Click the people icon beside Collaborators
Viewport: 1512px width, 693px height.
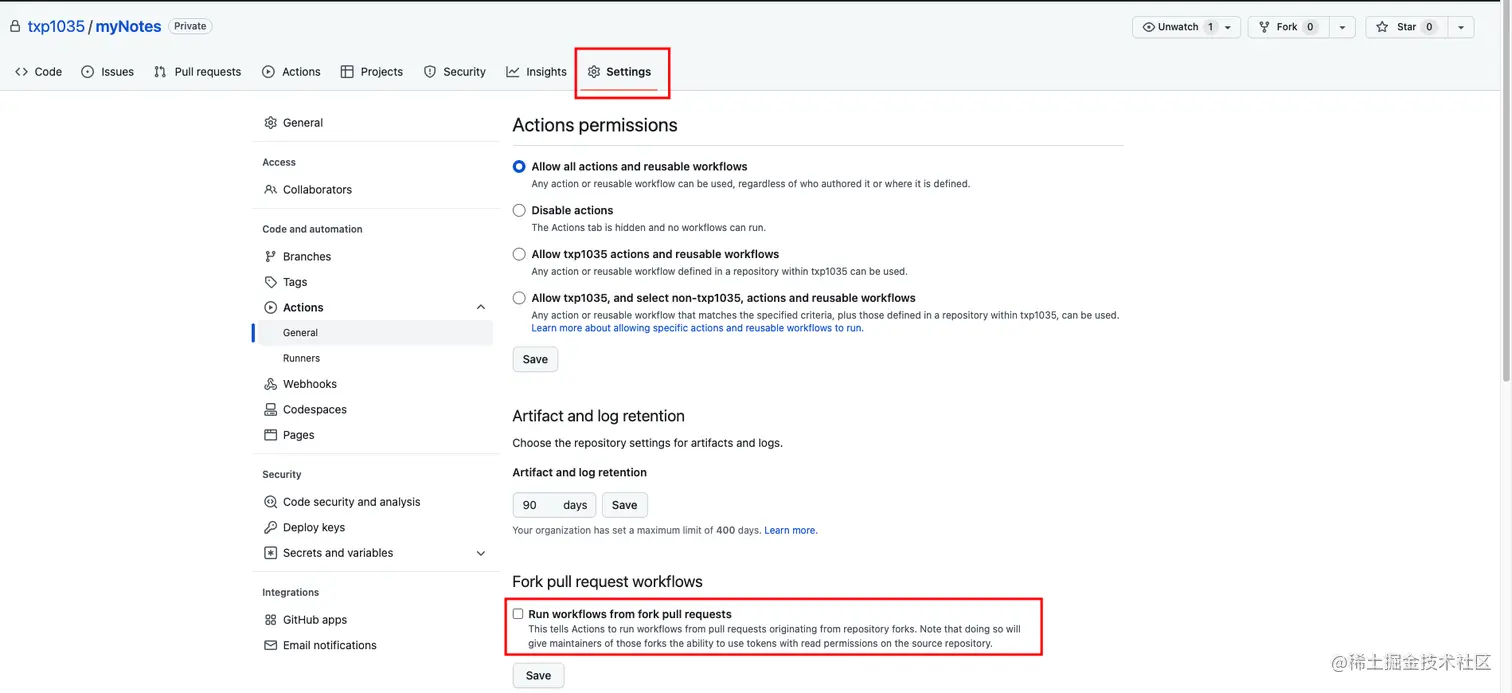(270, 190)
